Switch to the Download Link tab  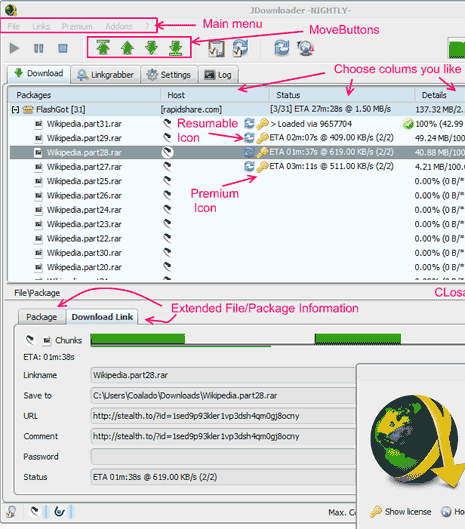pyautogui.click(x=102, y=317)
